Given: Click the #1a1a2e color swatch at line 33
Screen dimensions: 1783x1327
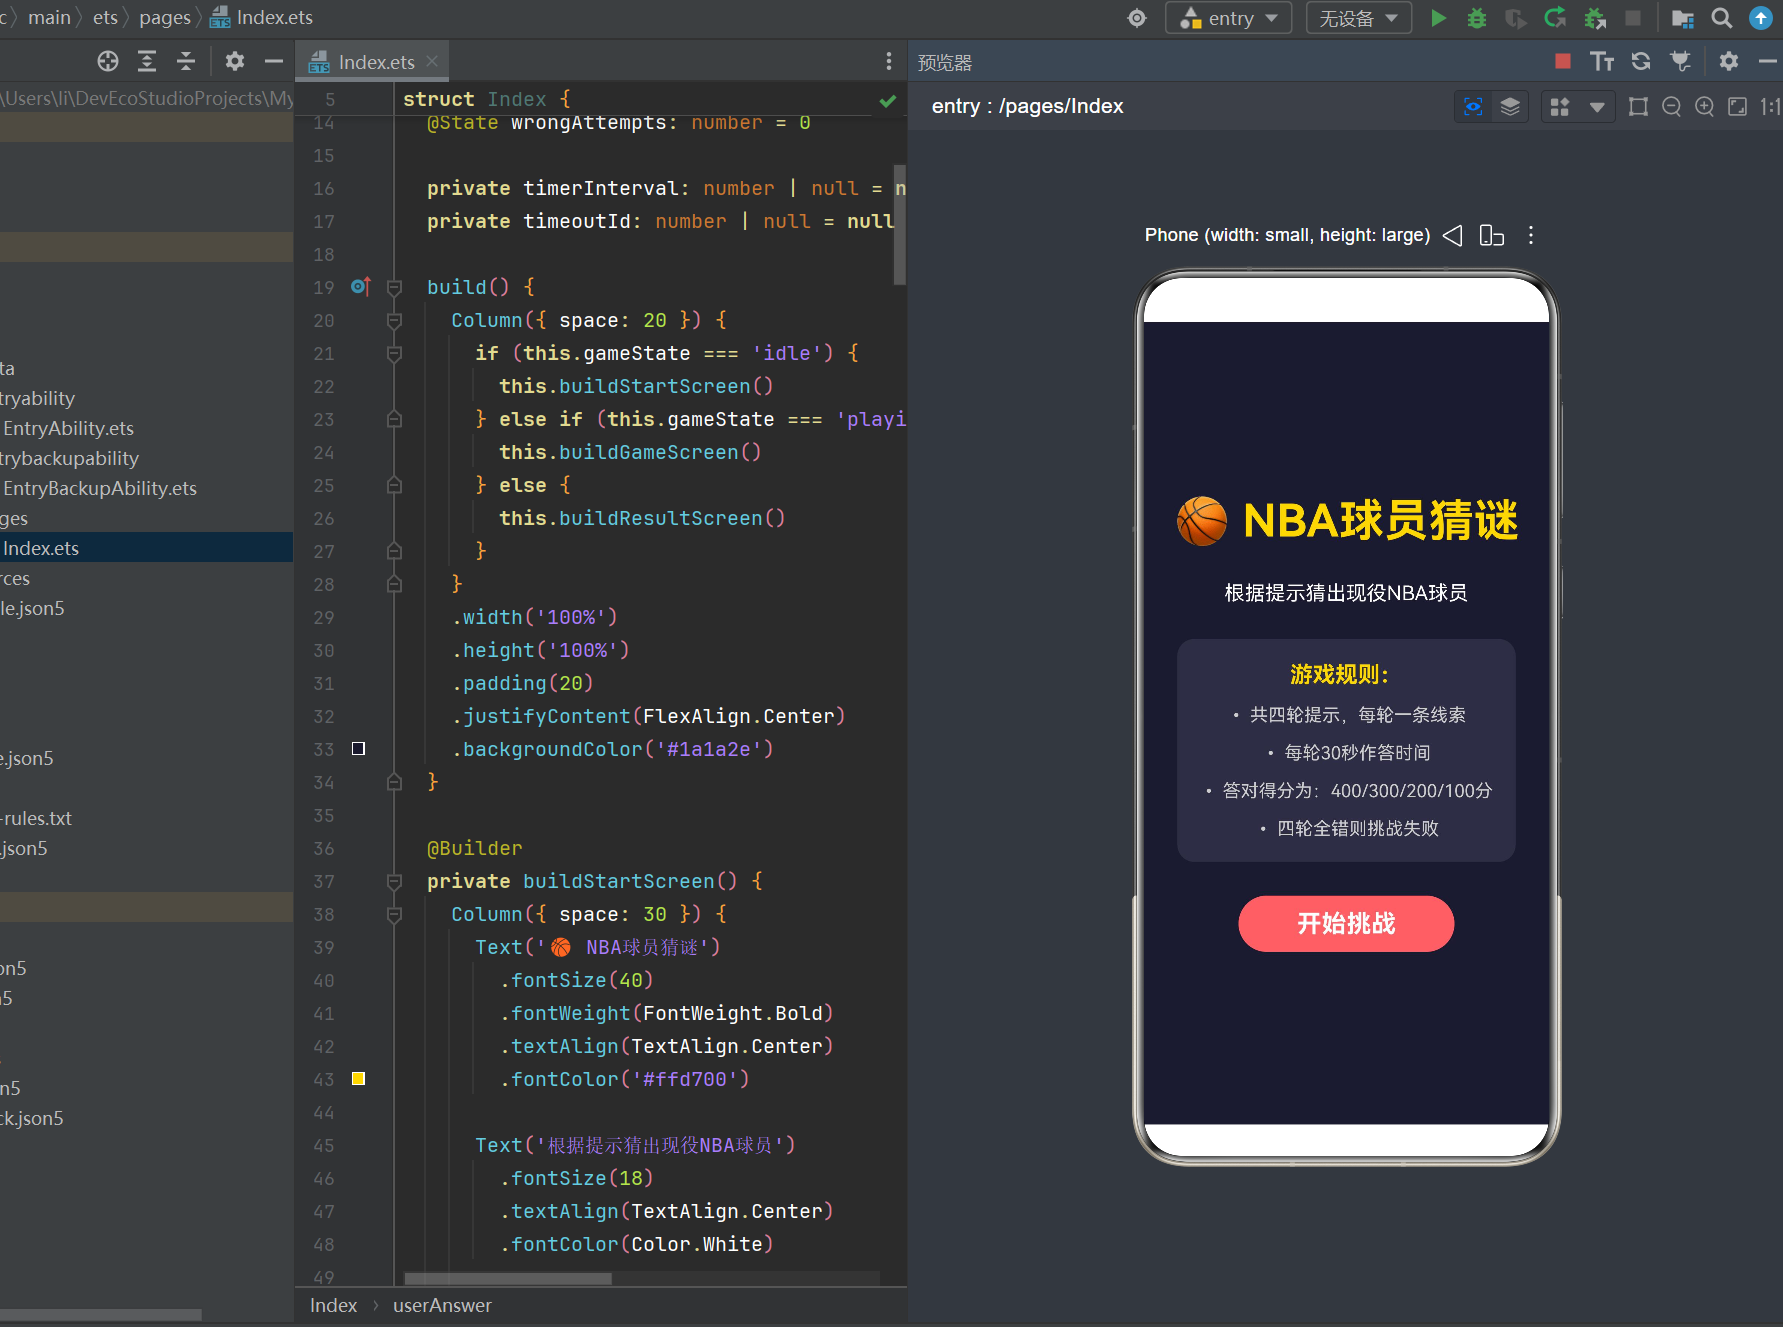Looking at the screenshot, I should click(x=358, y=749).
